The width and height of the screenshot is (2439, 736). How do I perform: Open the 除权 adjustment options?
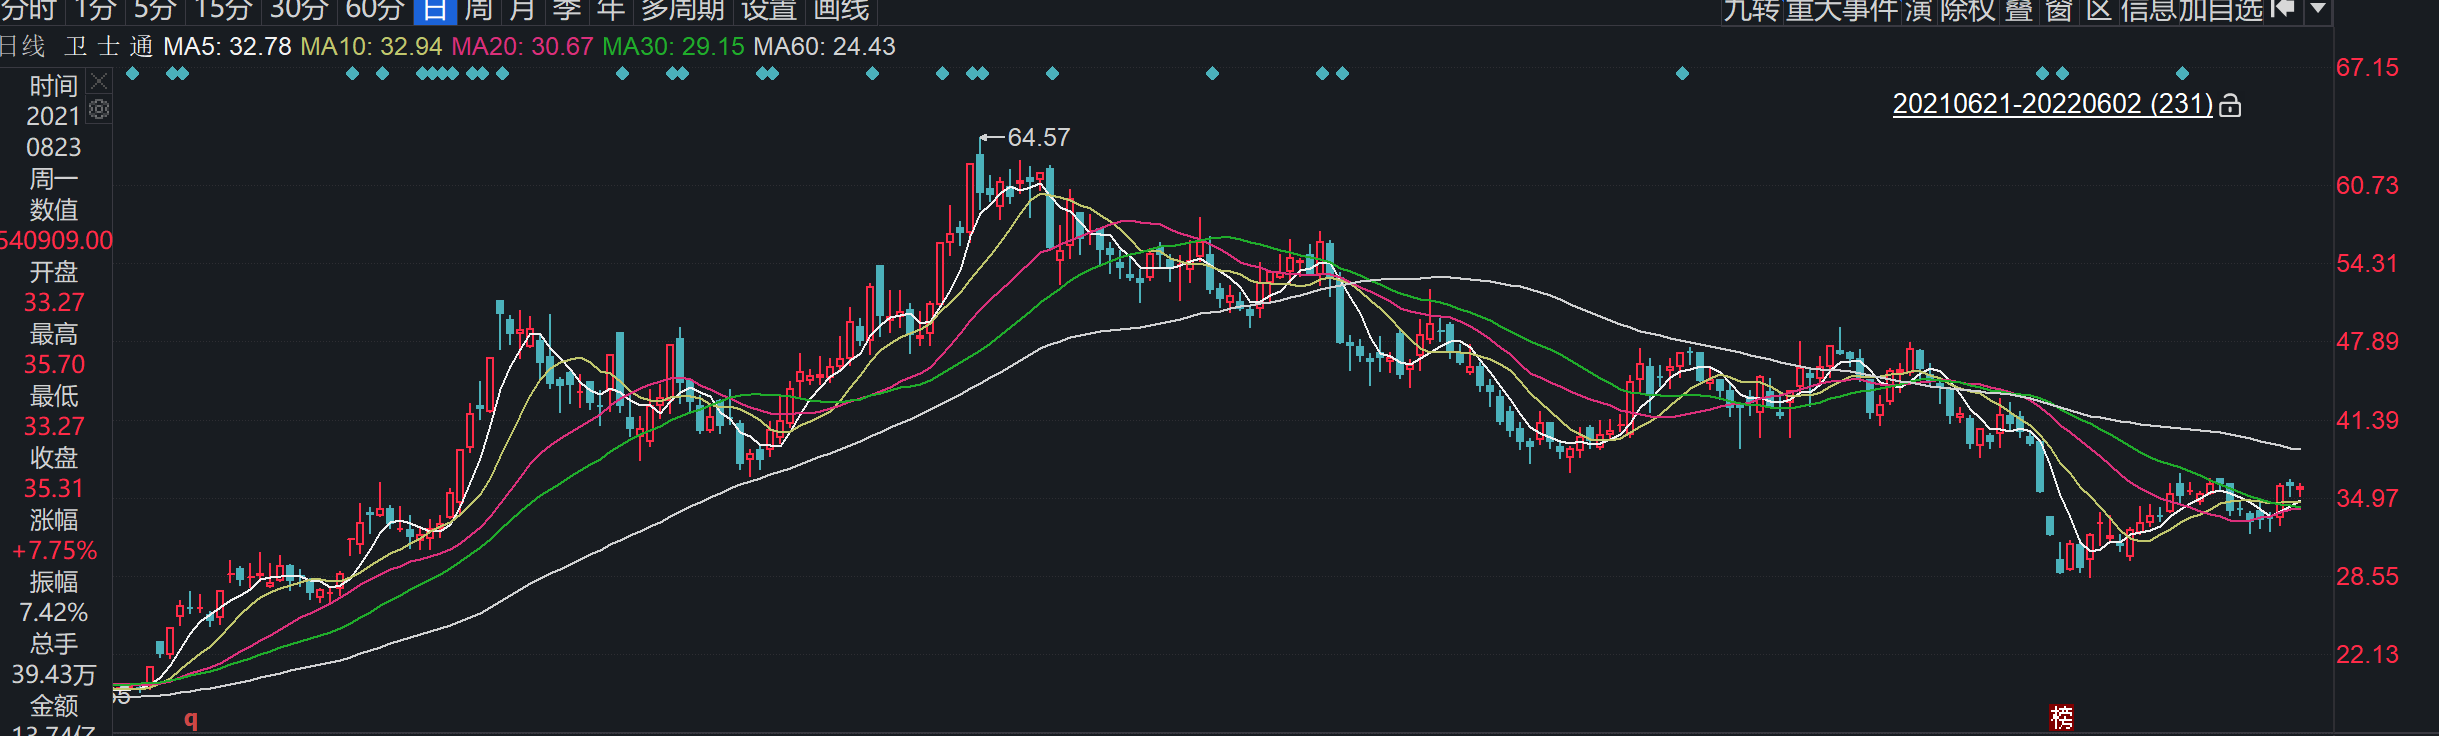pos(1968,10)
